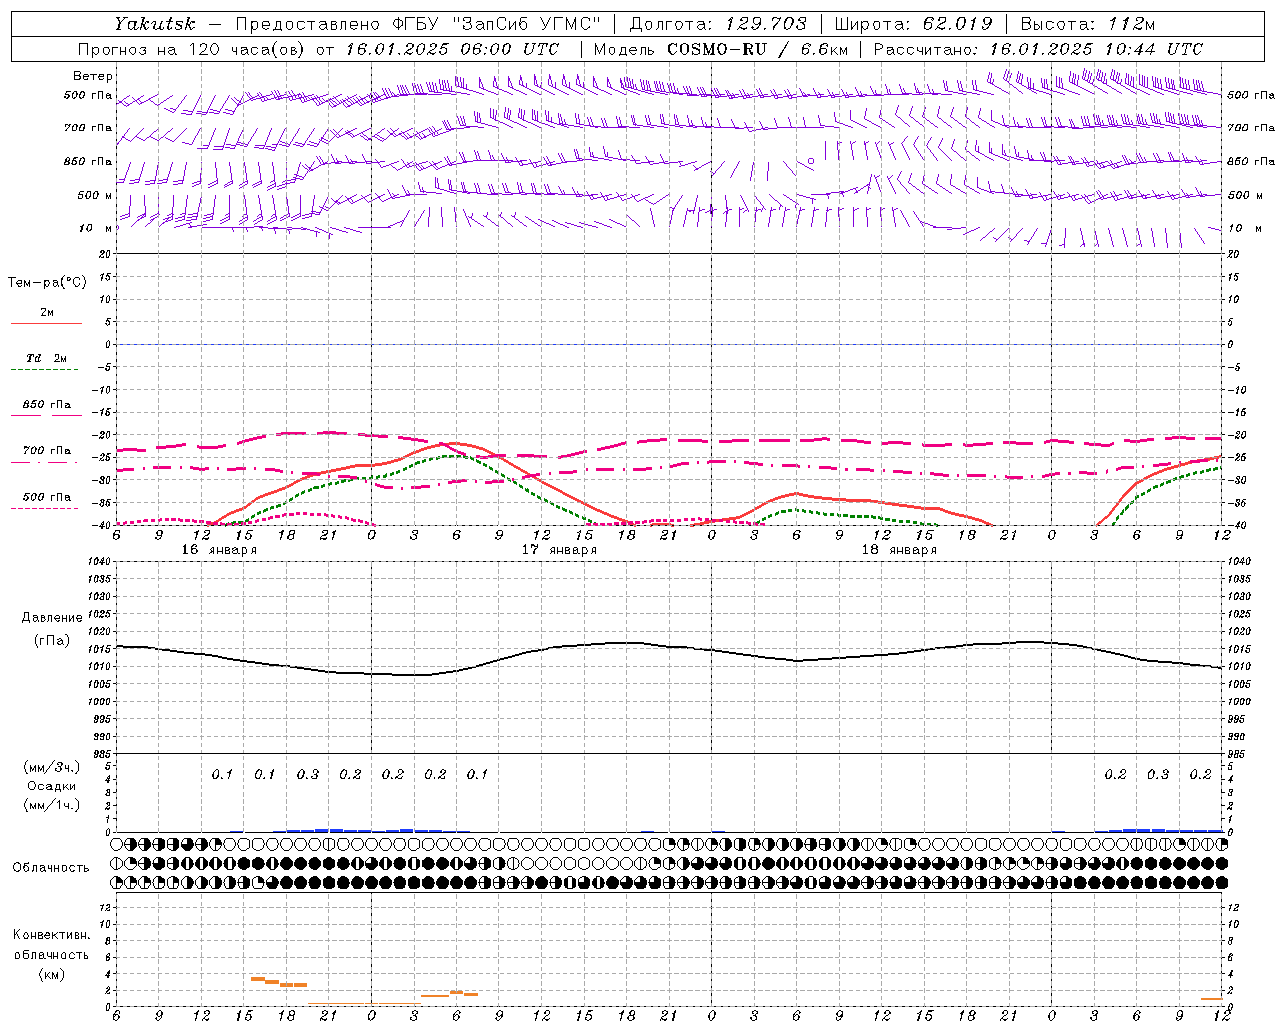Click the Yakutsk station title
The image size is (1280, 1024).
click(x=154, y=24)
